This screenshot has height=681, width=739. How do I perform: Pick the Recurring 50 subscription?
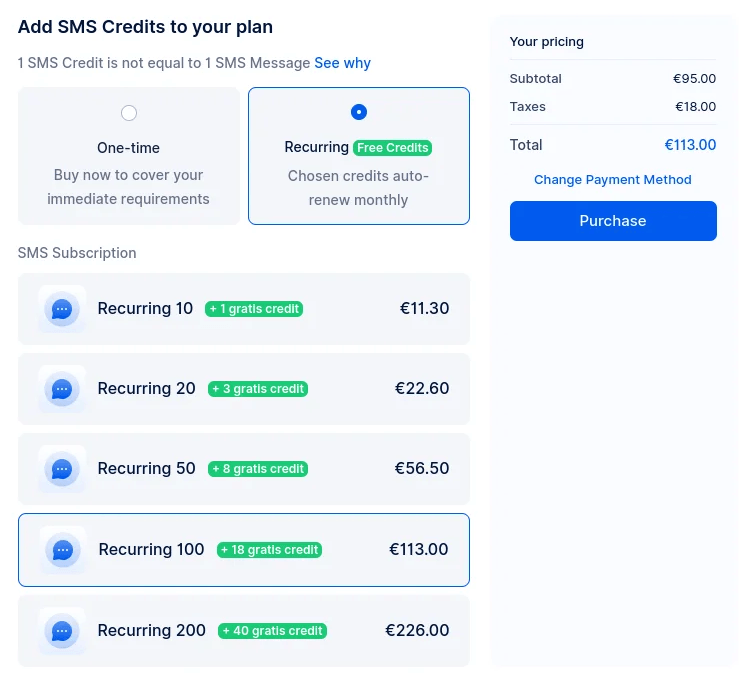(244, 469)
